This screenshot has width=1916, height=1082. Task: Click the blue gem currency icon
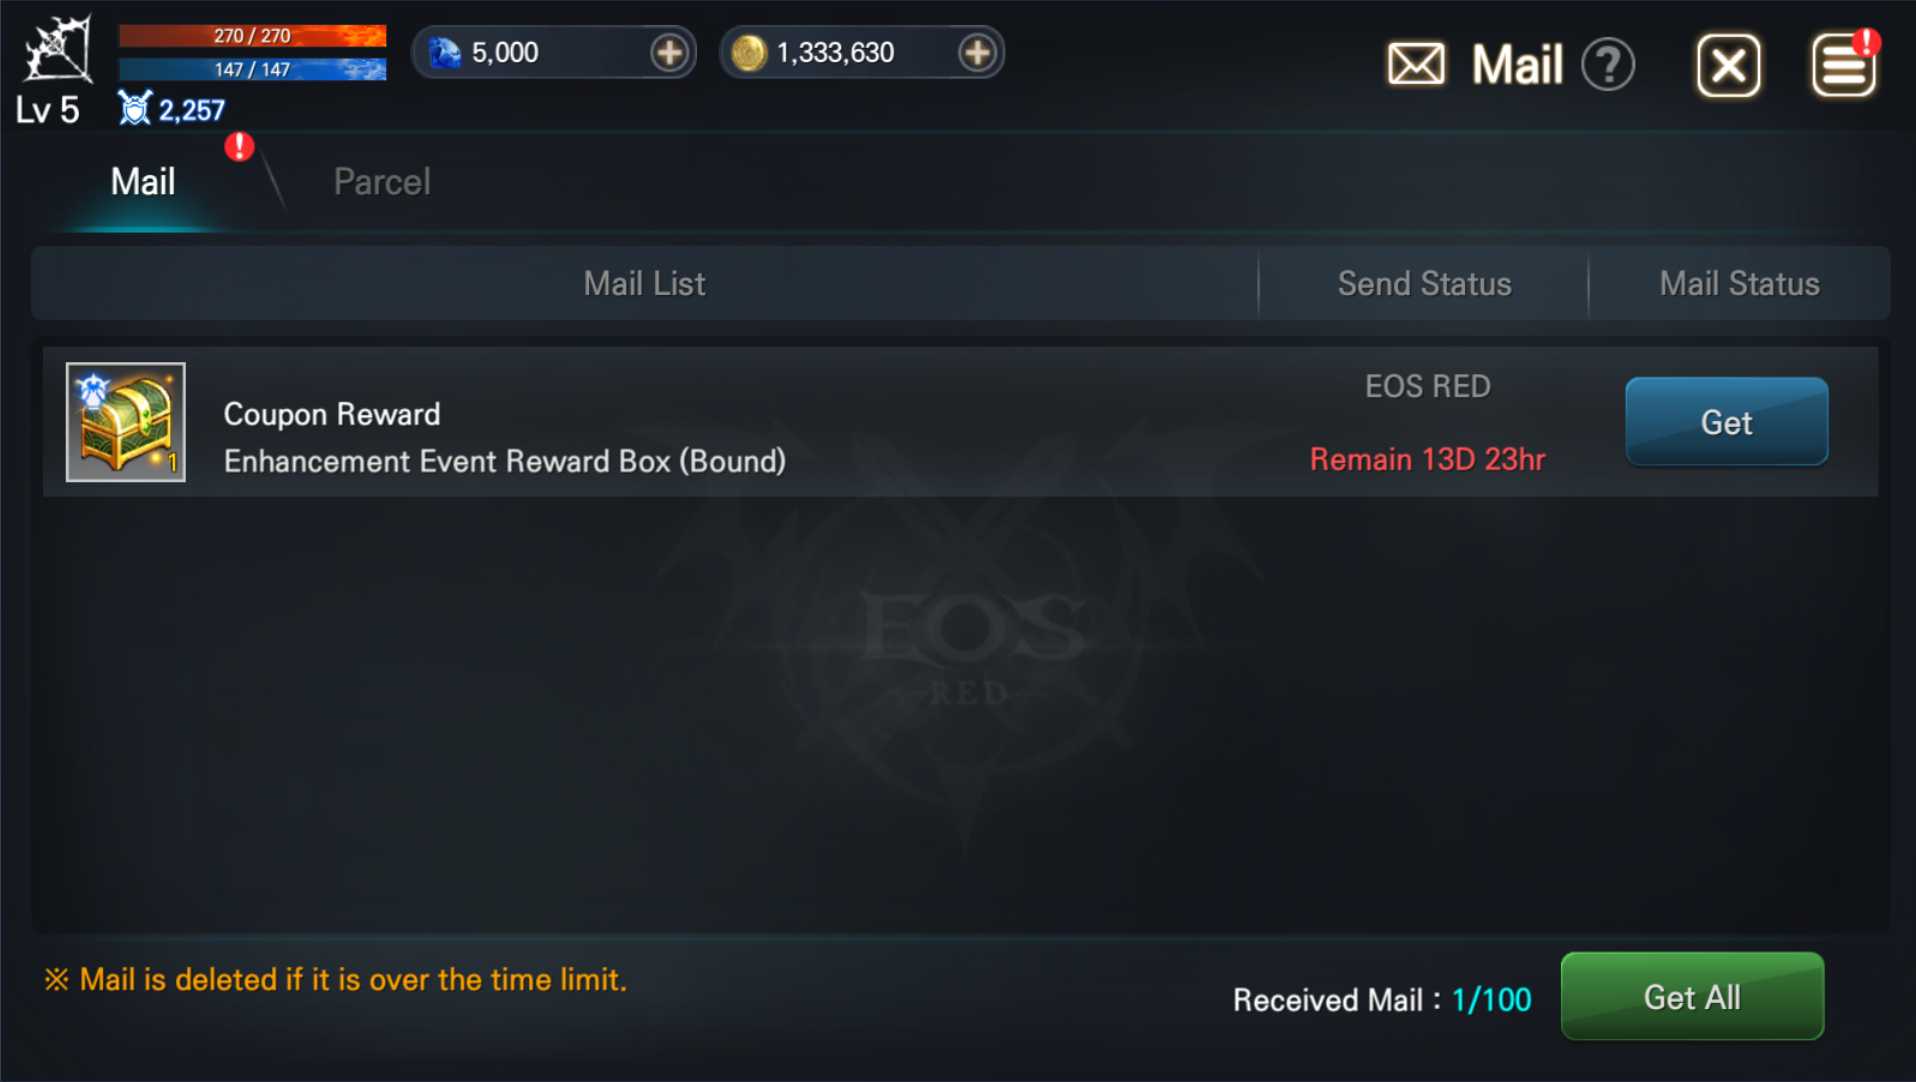click(444, 52)
